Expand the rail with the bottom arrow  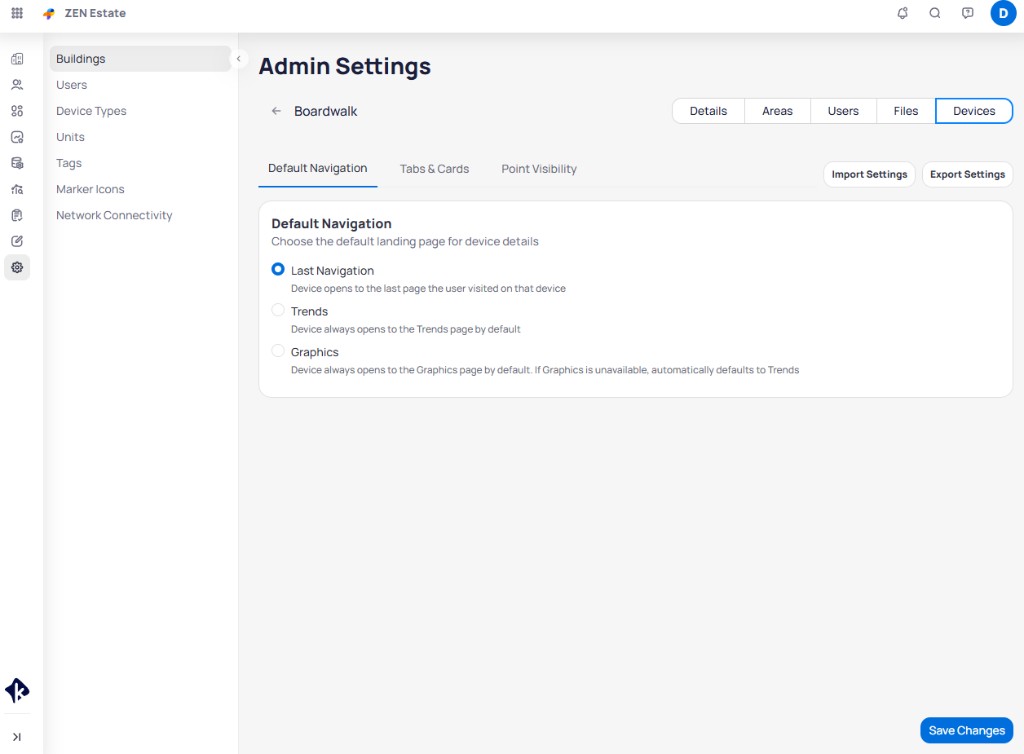(17, 737)
